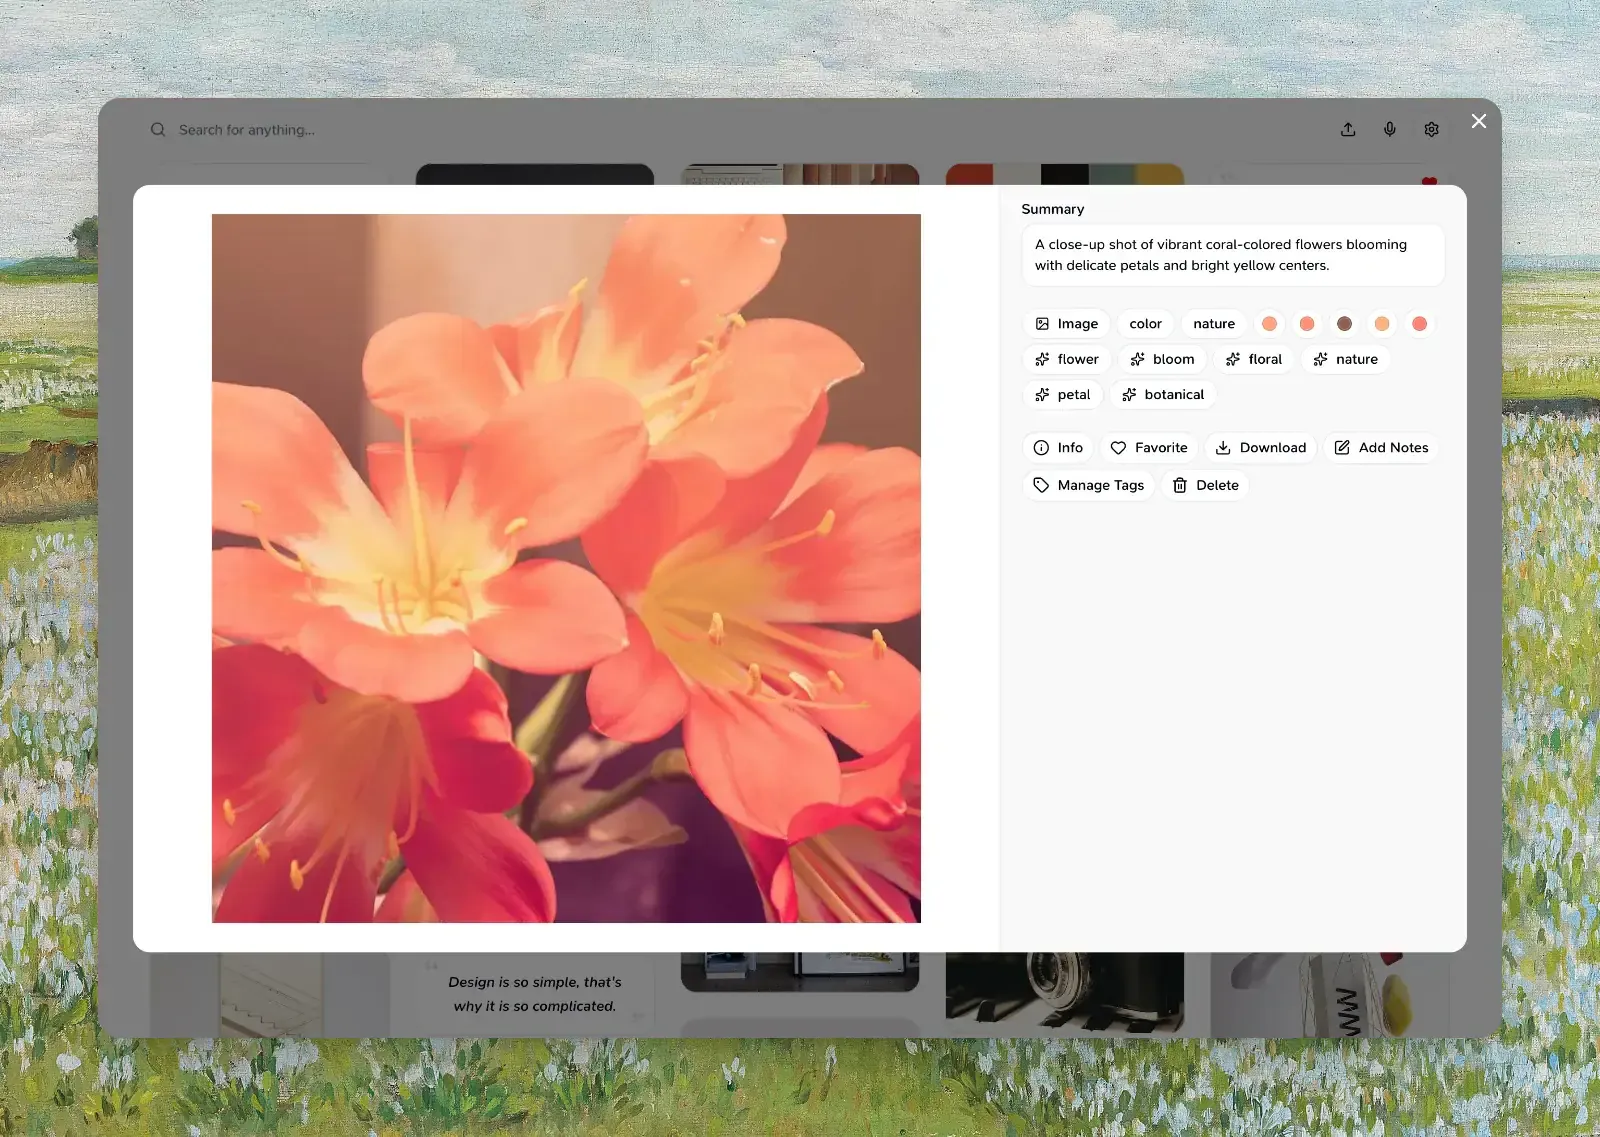Viewport: 1600px width, 1137px height.
Task: Click Add Notes button
Action: (1381, 448)
